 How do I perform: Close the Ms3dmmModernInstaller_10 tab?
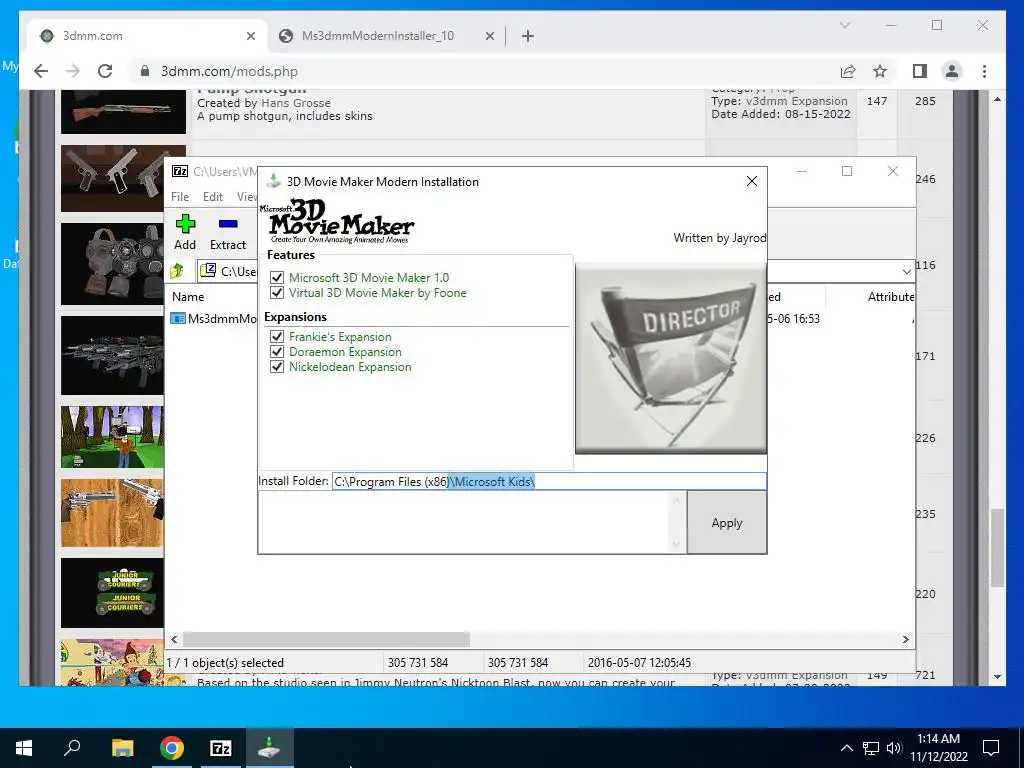pos(490,37)
